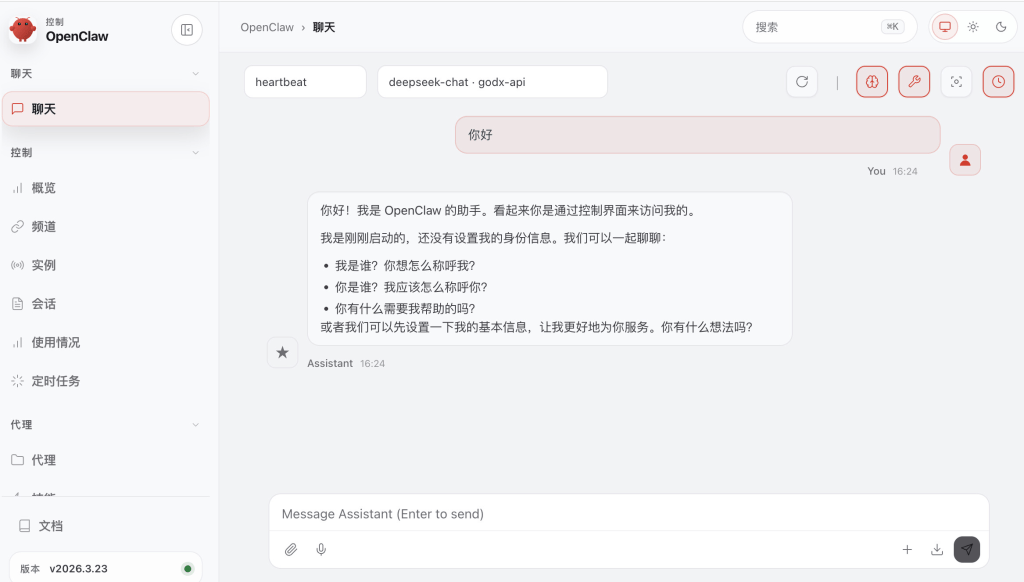Viewport: 1024px width, 582px height.
Task: Check the green status dot next to version
Action: [187, 567]
